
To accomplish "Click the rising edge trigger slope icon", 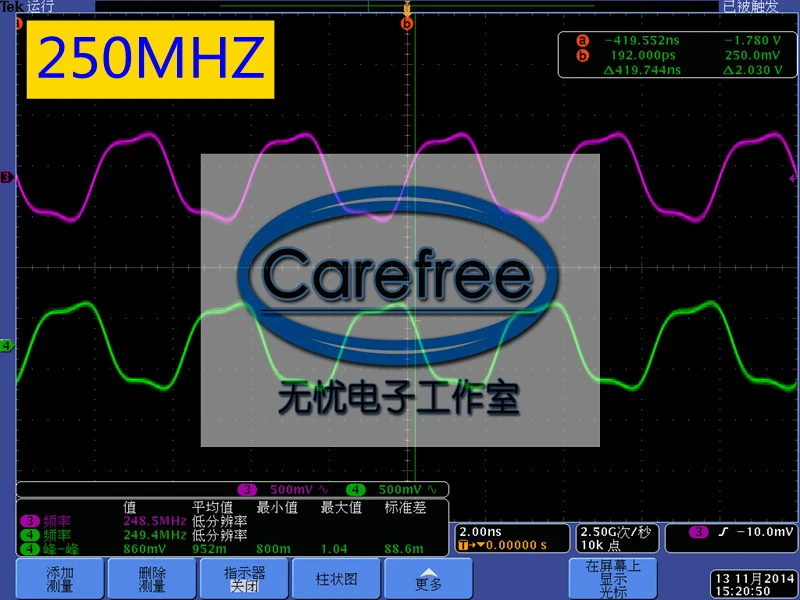I will point(723,532).
